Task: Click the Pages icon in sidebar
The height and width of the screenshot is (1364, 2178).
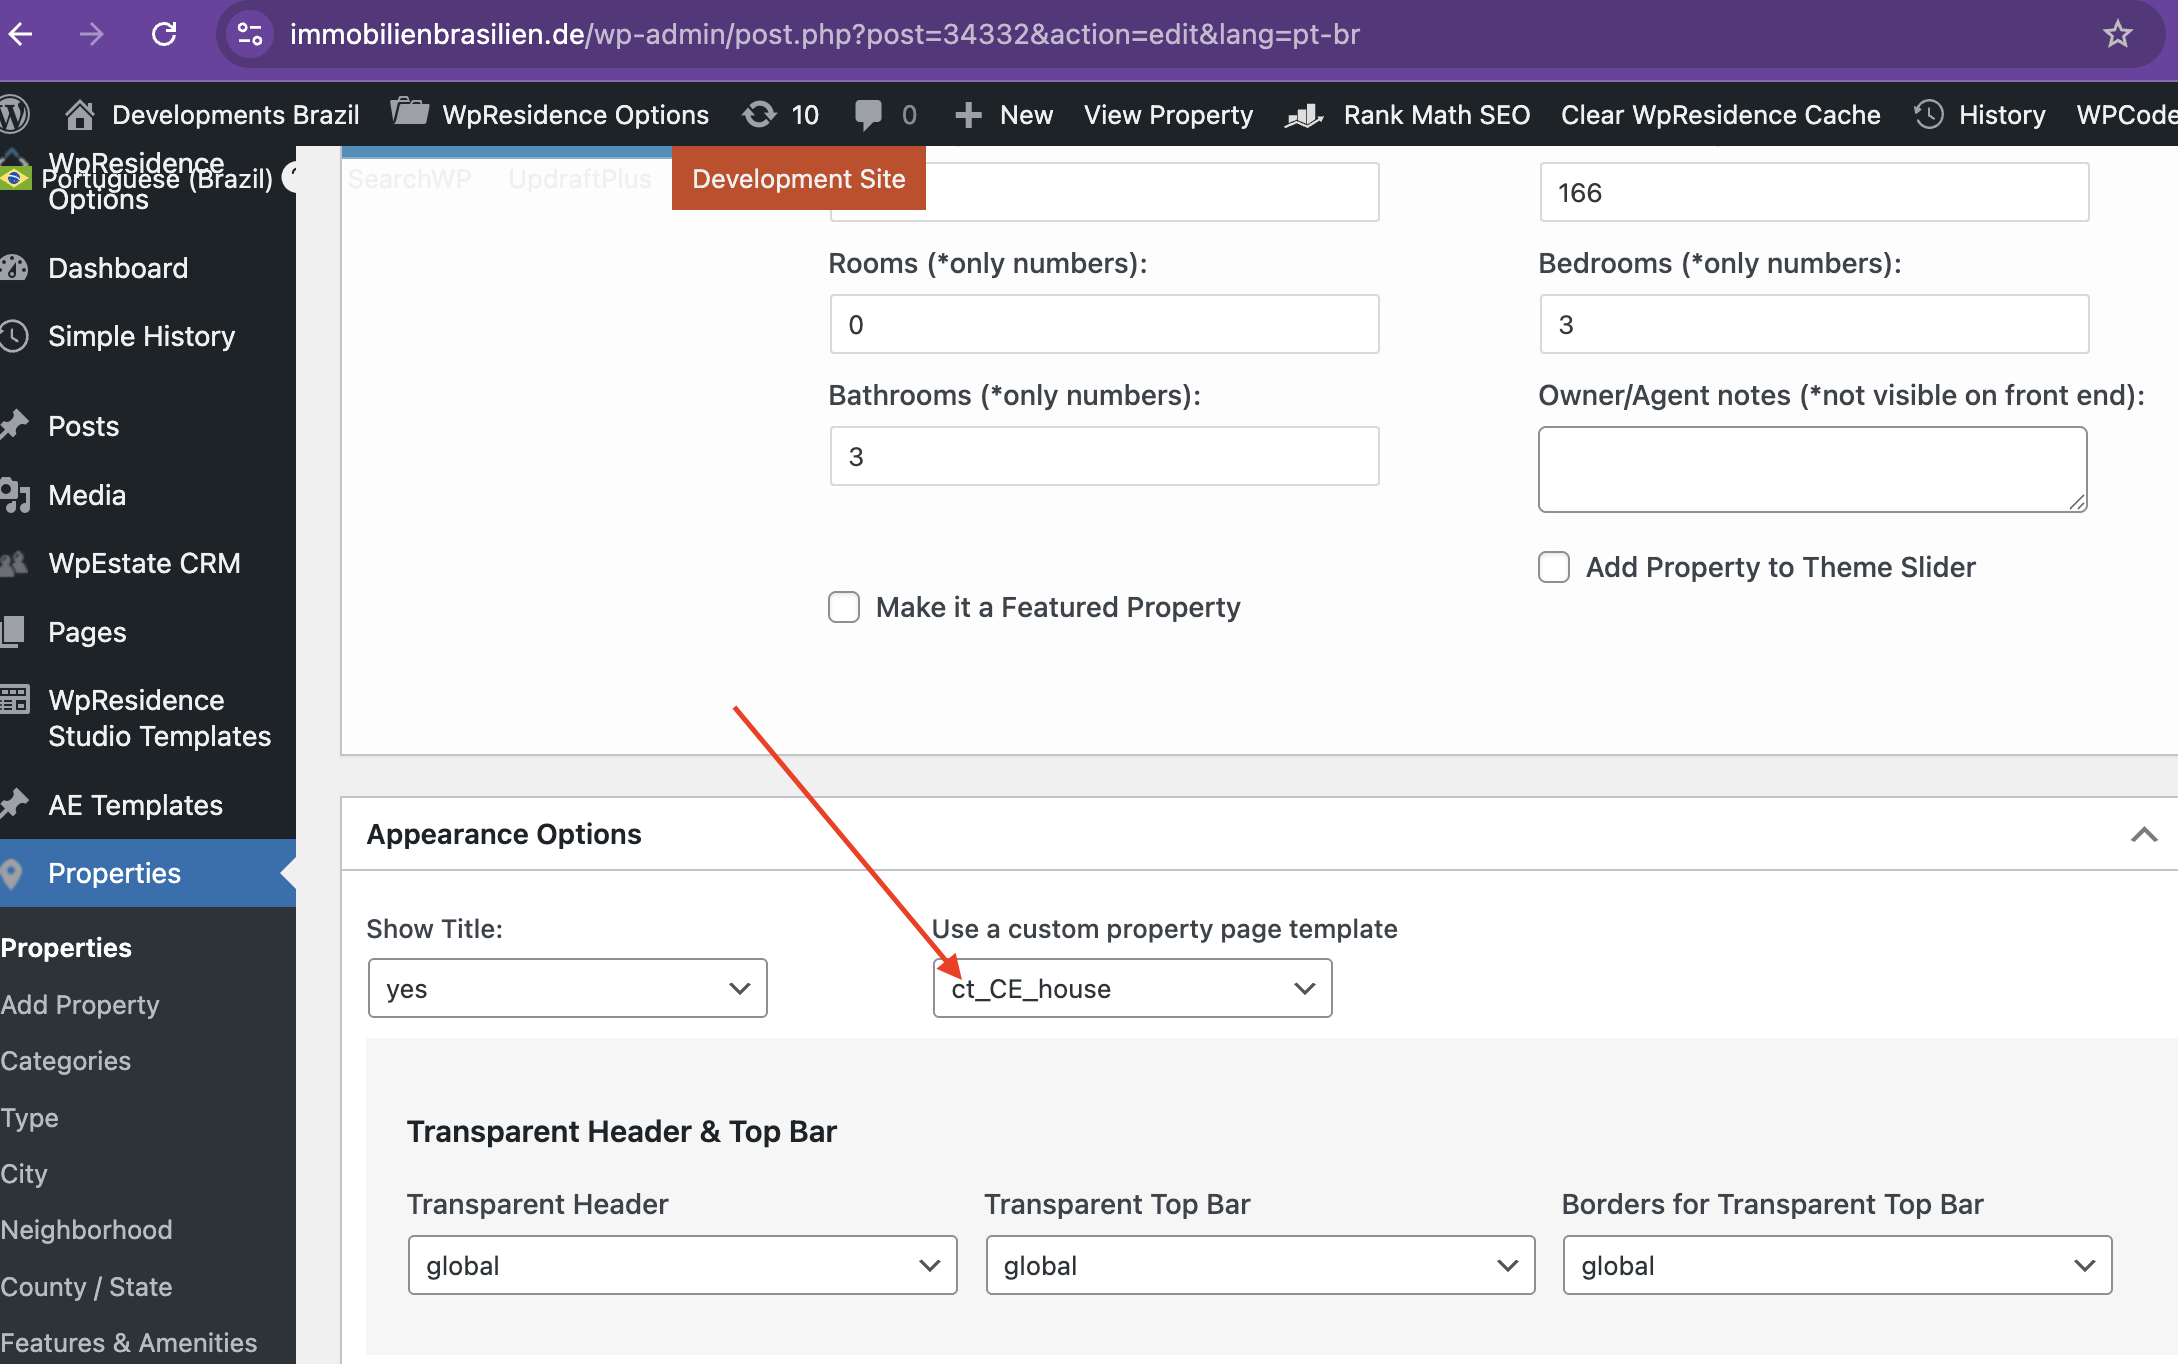Action: [14, 631]
